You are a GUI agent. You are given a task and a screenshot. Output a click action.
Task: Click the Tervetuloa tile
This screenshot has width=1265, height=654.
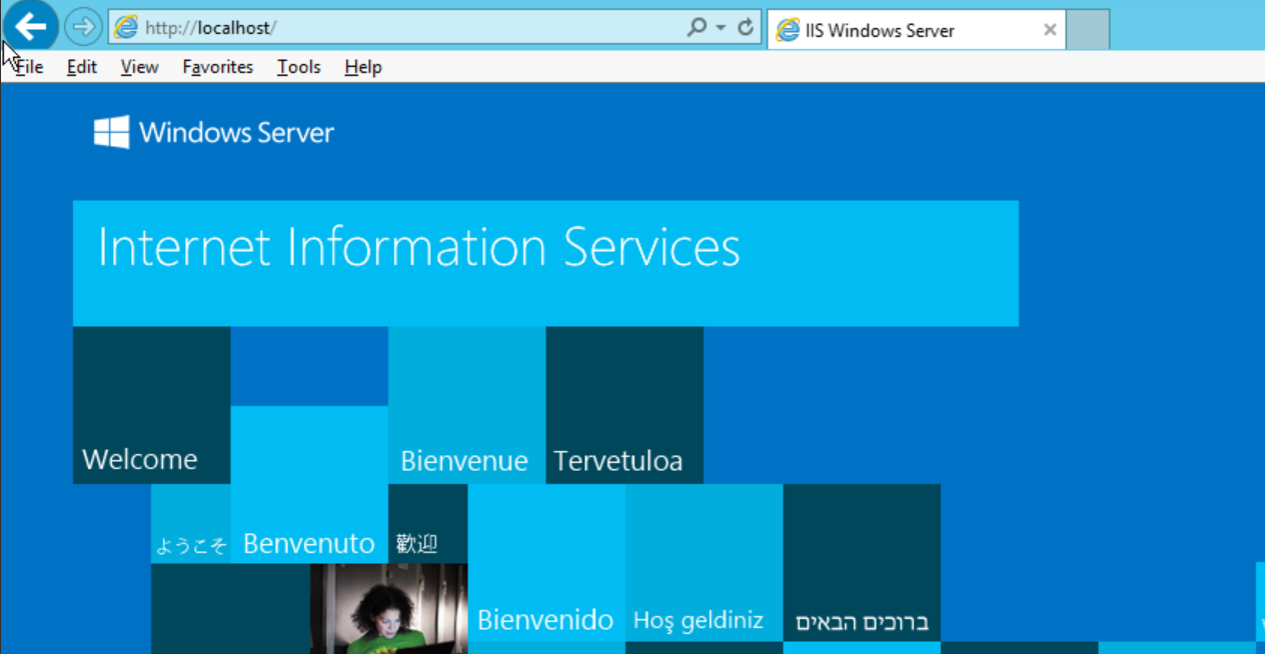click(624, 405)
